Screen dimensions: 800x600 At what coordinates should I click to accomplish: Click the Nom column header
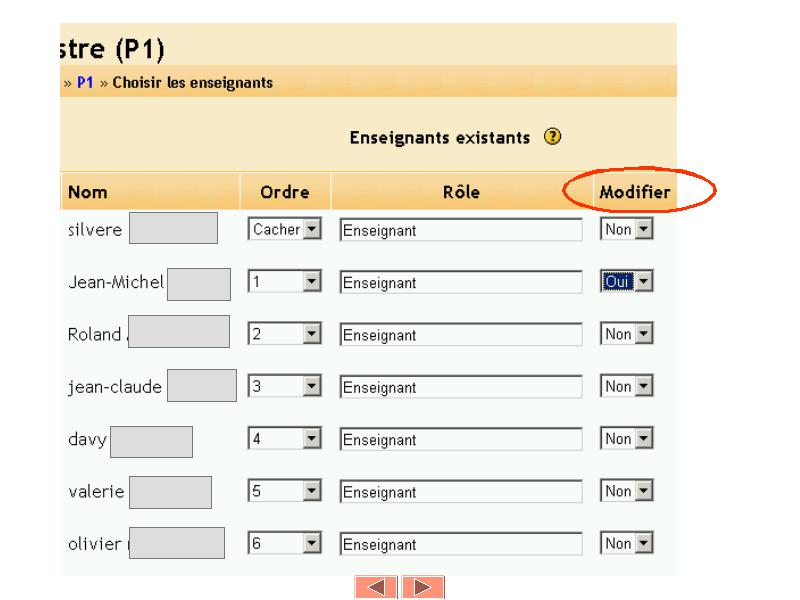pyautogui.click(x=87, y=190)
